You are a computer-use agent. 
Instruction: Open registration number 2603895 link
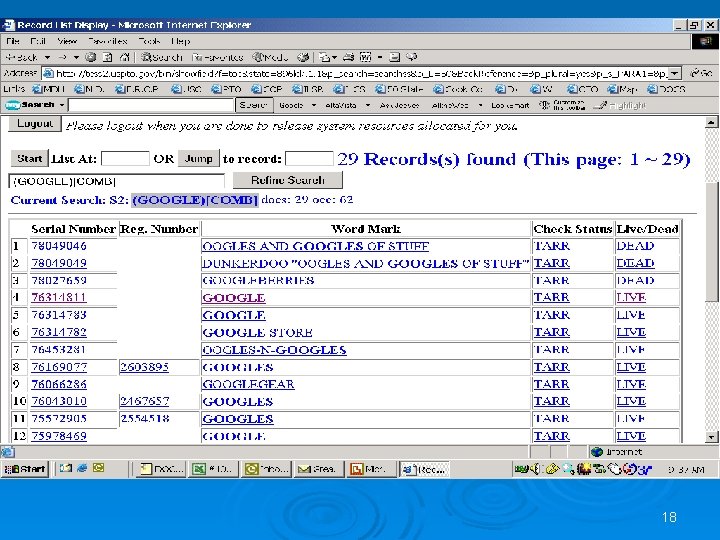(x=144, y=367)
